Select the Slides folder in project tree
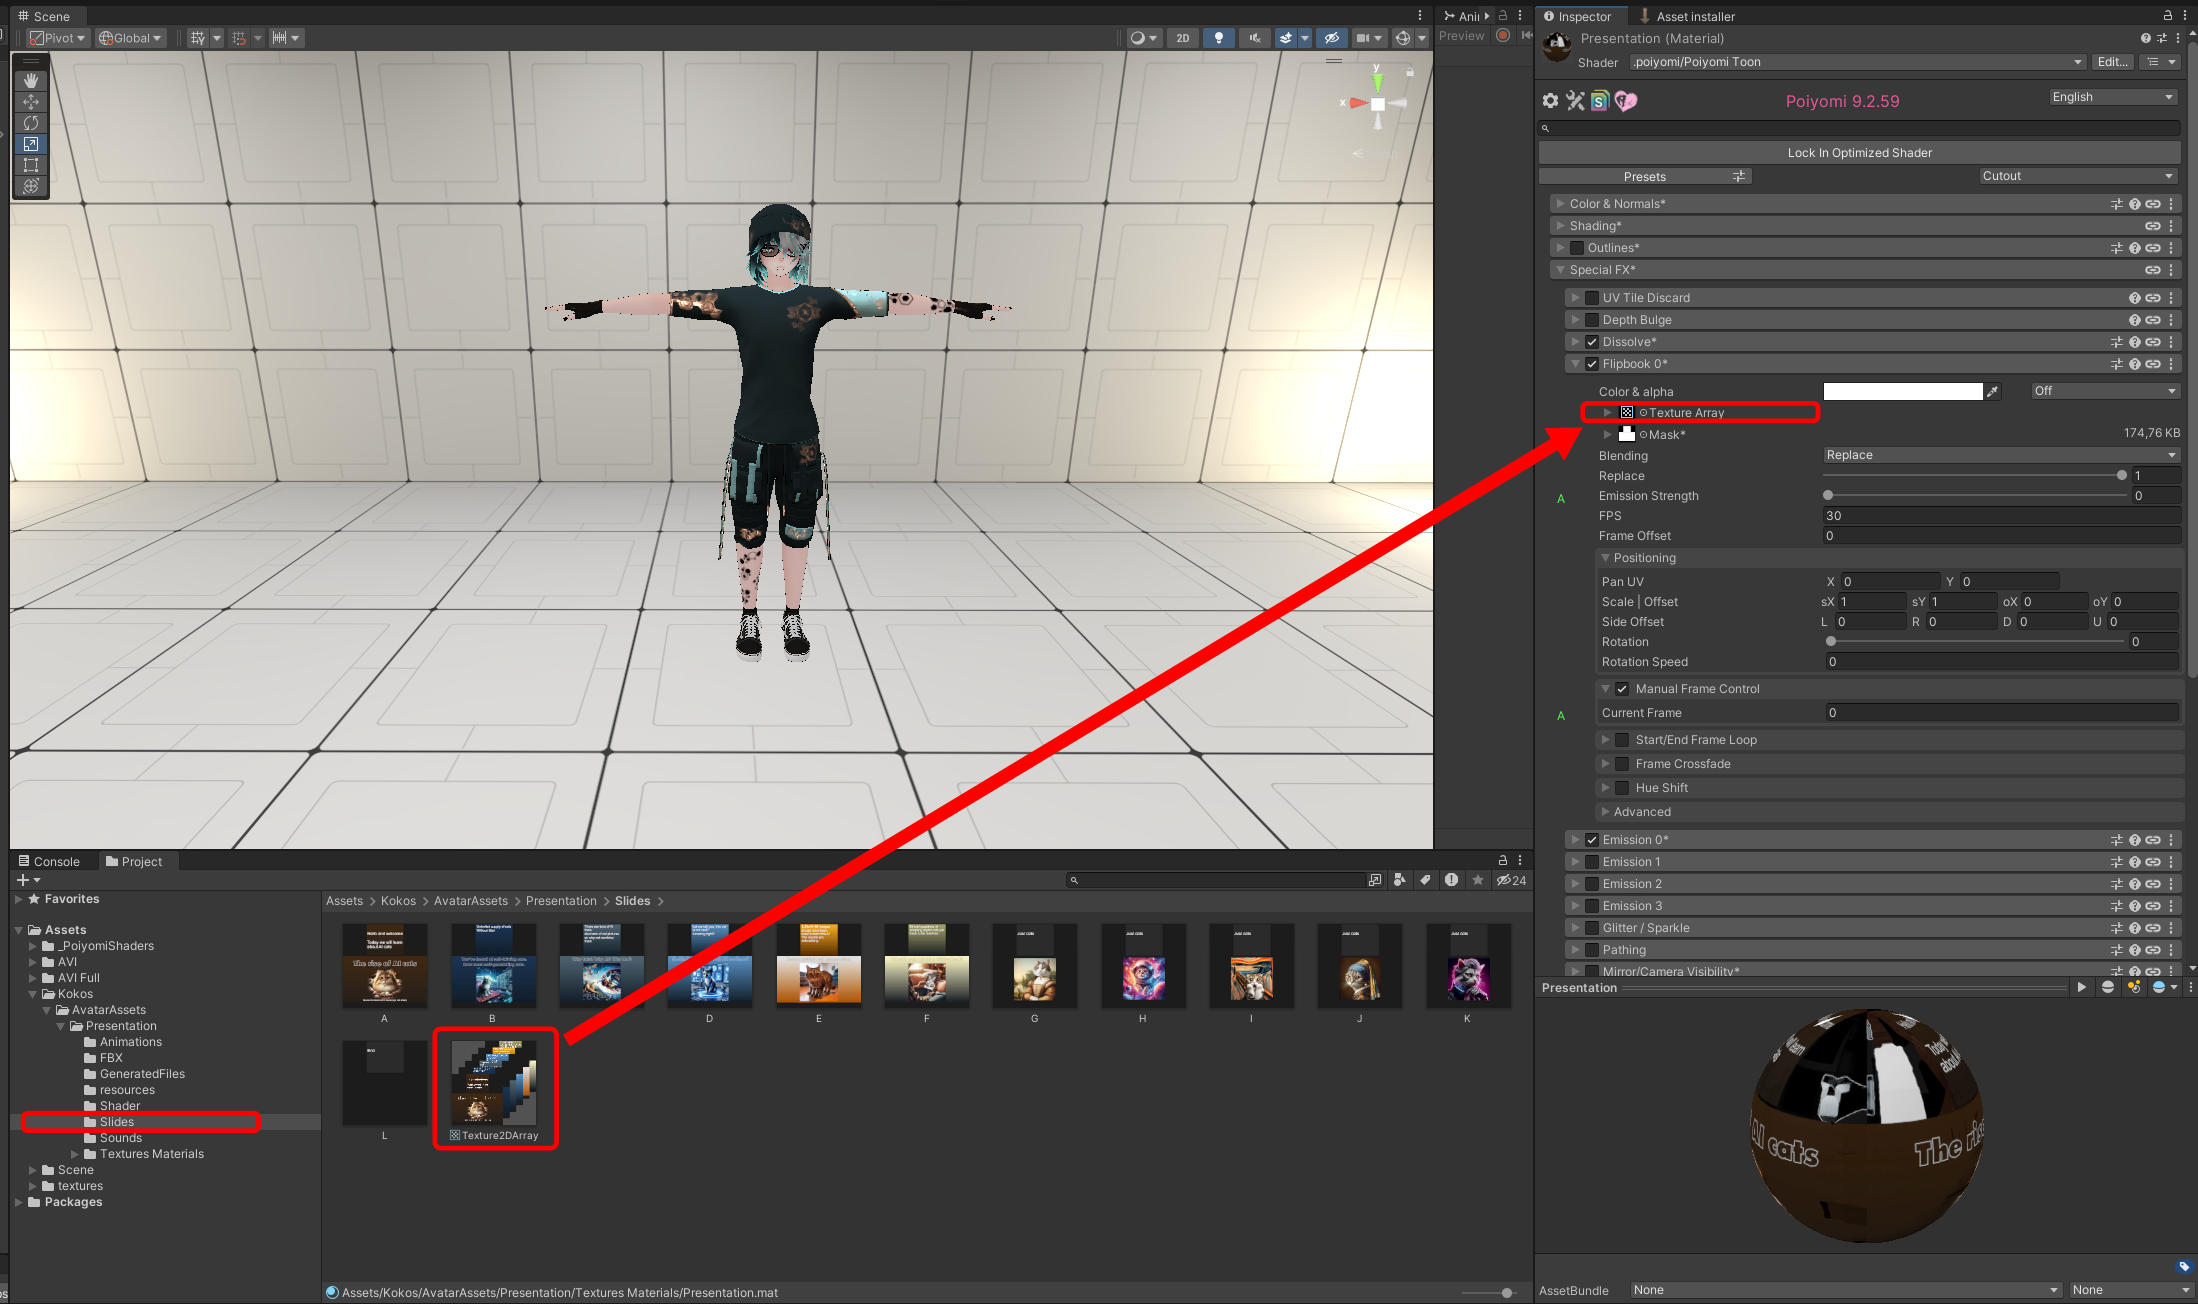Image resolution: width=2198 pixels, height=1304 pixels. 116,1122
